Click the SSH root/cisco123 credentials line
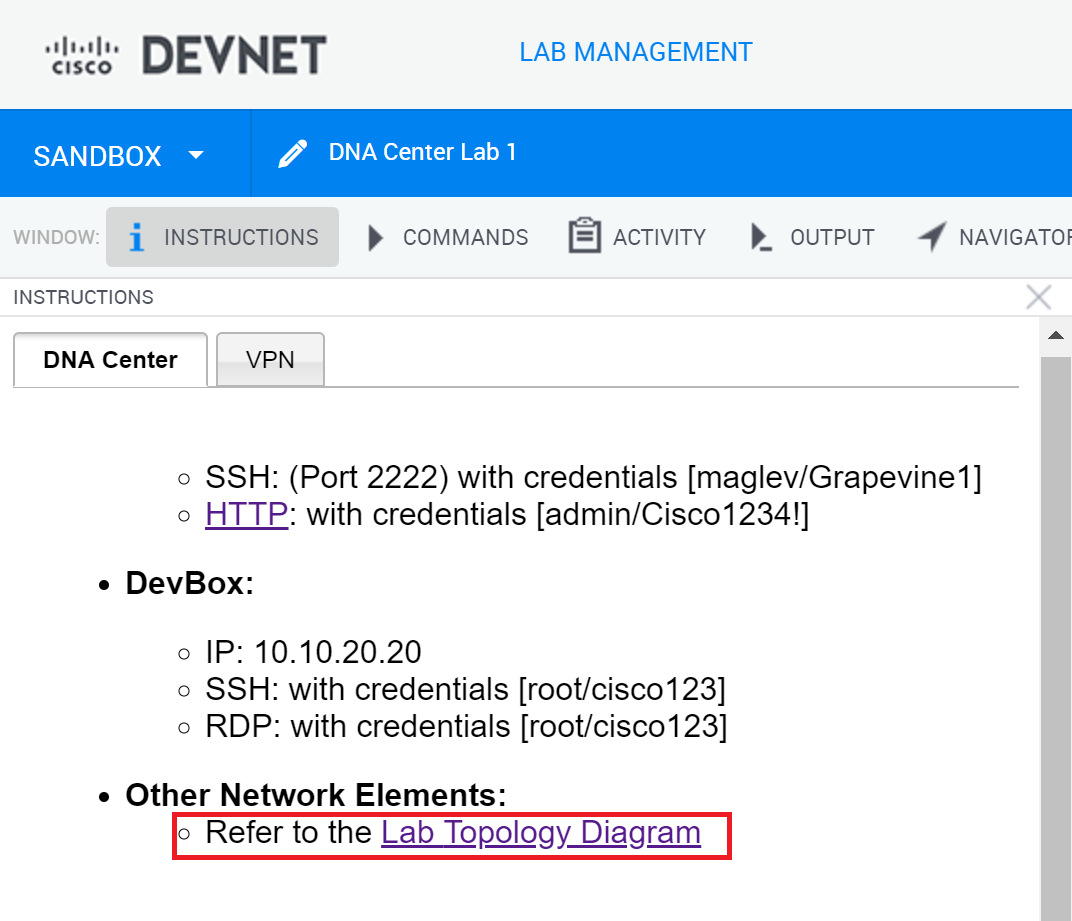Image resolution: width=1072 pixels, height=921 pixels. coord(466,689)
